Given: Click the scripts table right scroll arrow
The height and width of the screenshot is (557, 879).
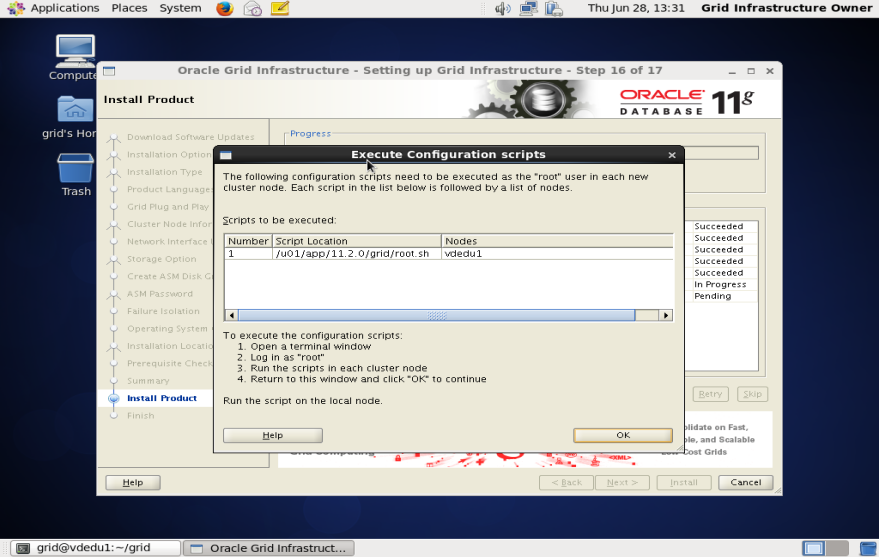Looking at the screenshot, I should 665,315.
